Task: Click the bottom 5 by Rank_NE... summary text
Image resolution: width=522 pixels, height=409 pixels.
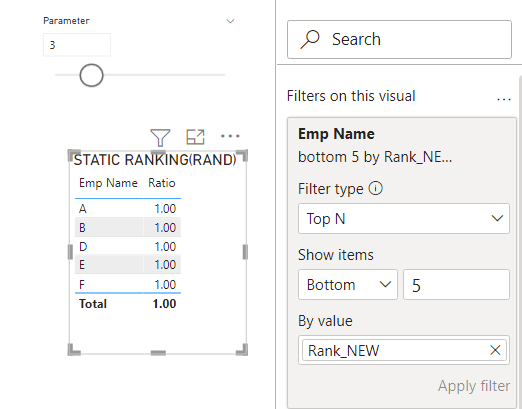Action: point(375,157)
